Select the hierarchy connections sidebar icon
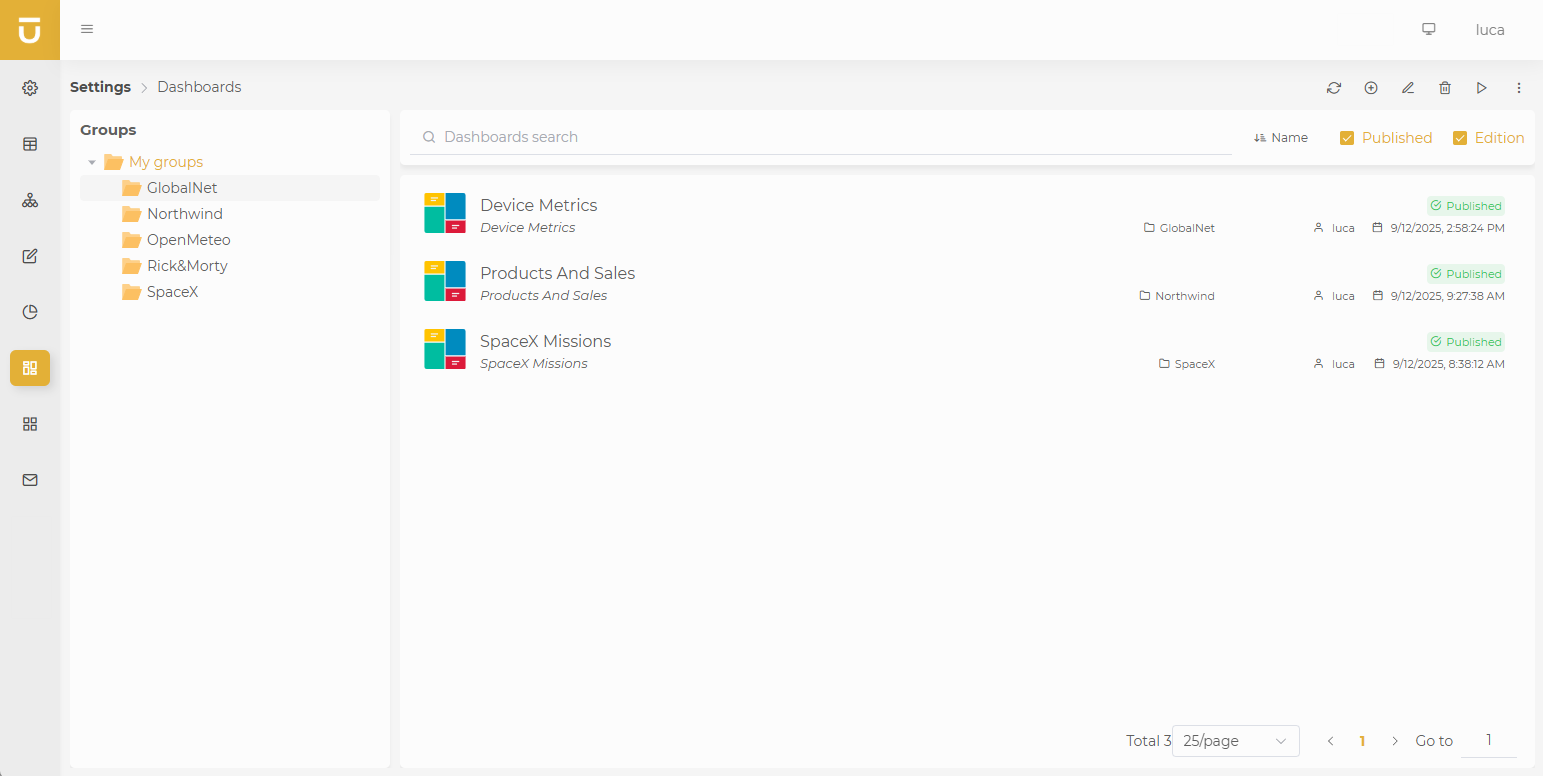This screenshot has height=776, width=1543. click(29, 200)
